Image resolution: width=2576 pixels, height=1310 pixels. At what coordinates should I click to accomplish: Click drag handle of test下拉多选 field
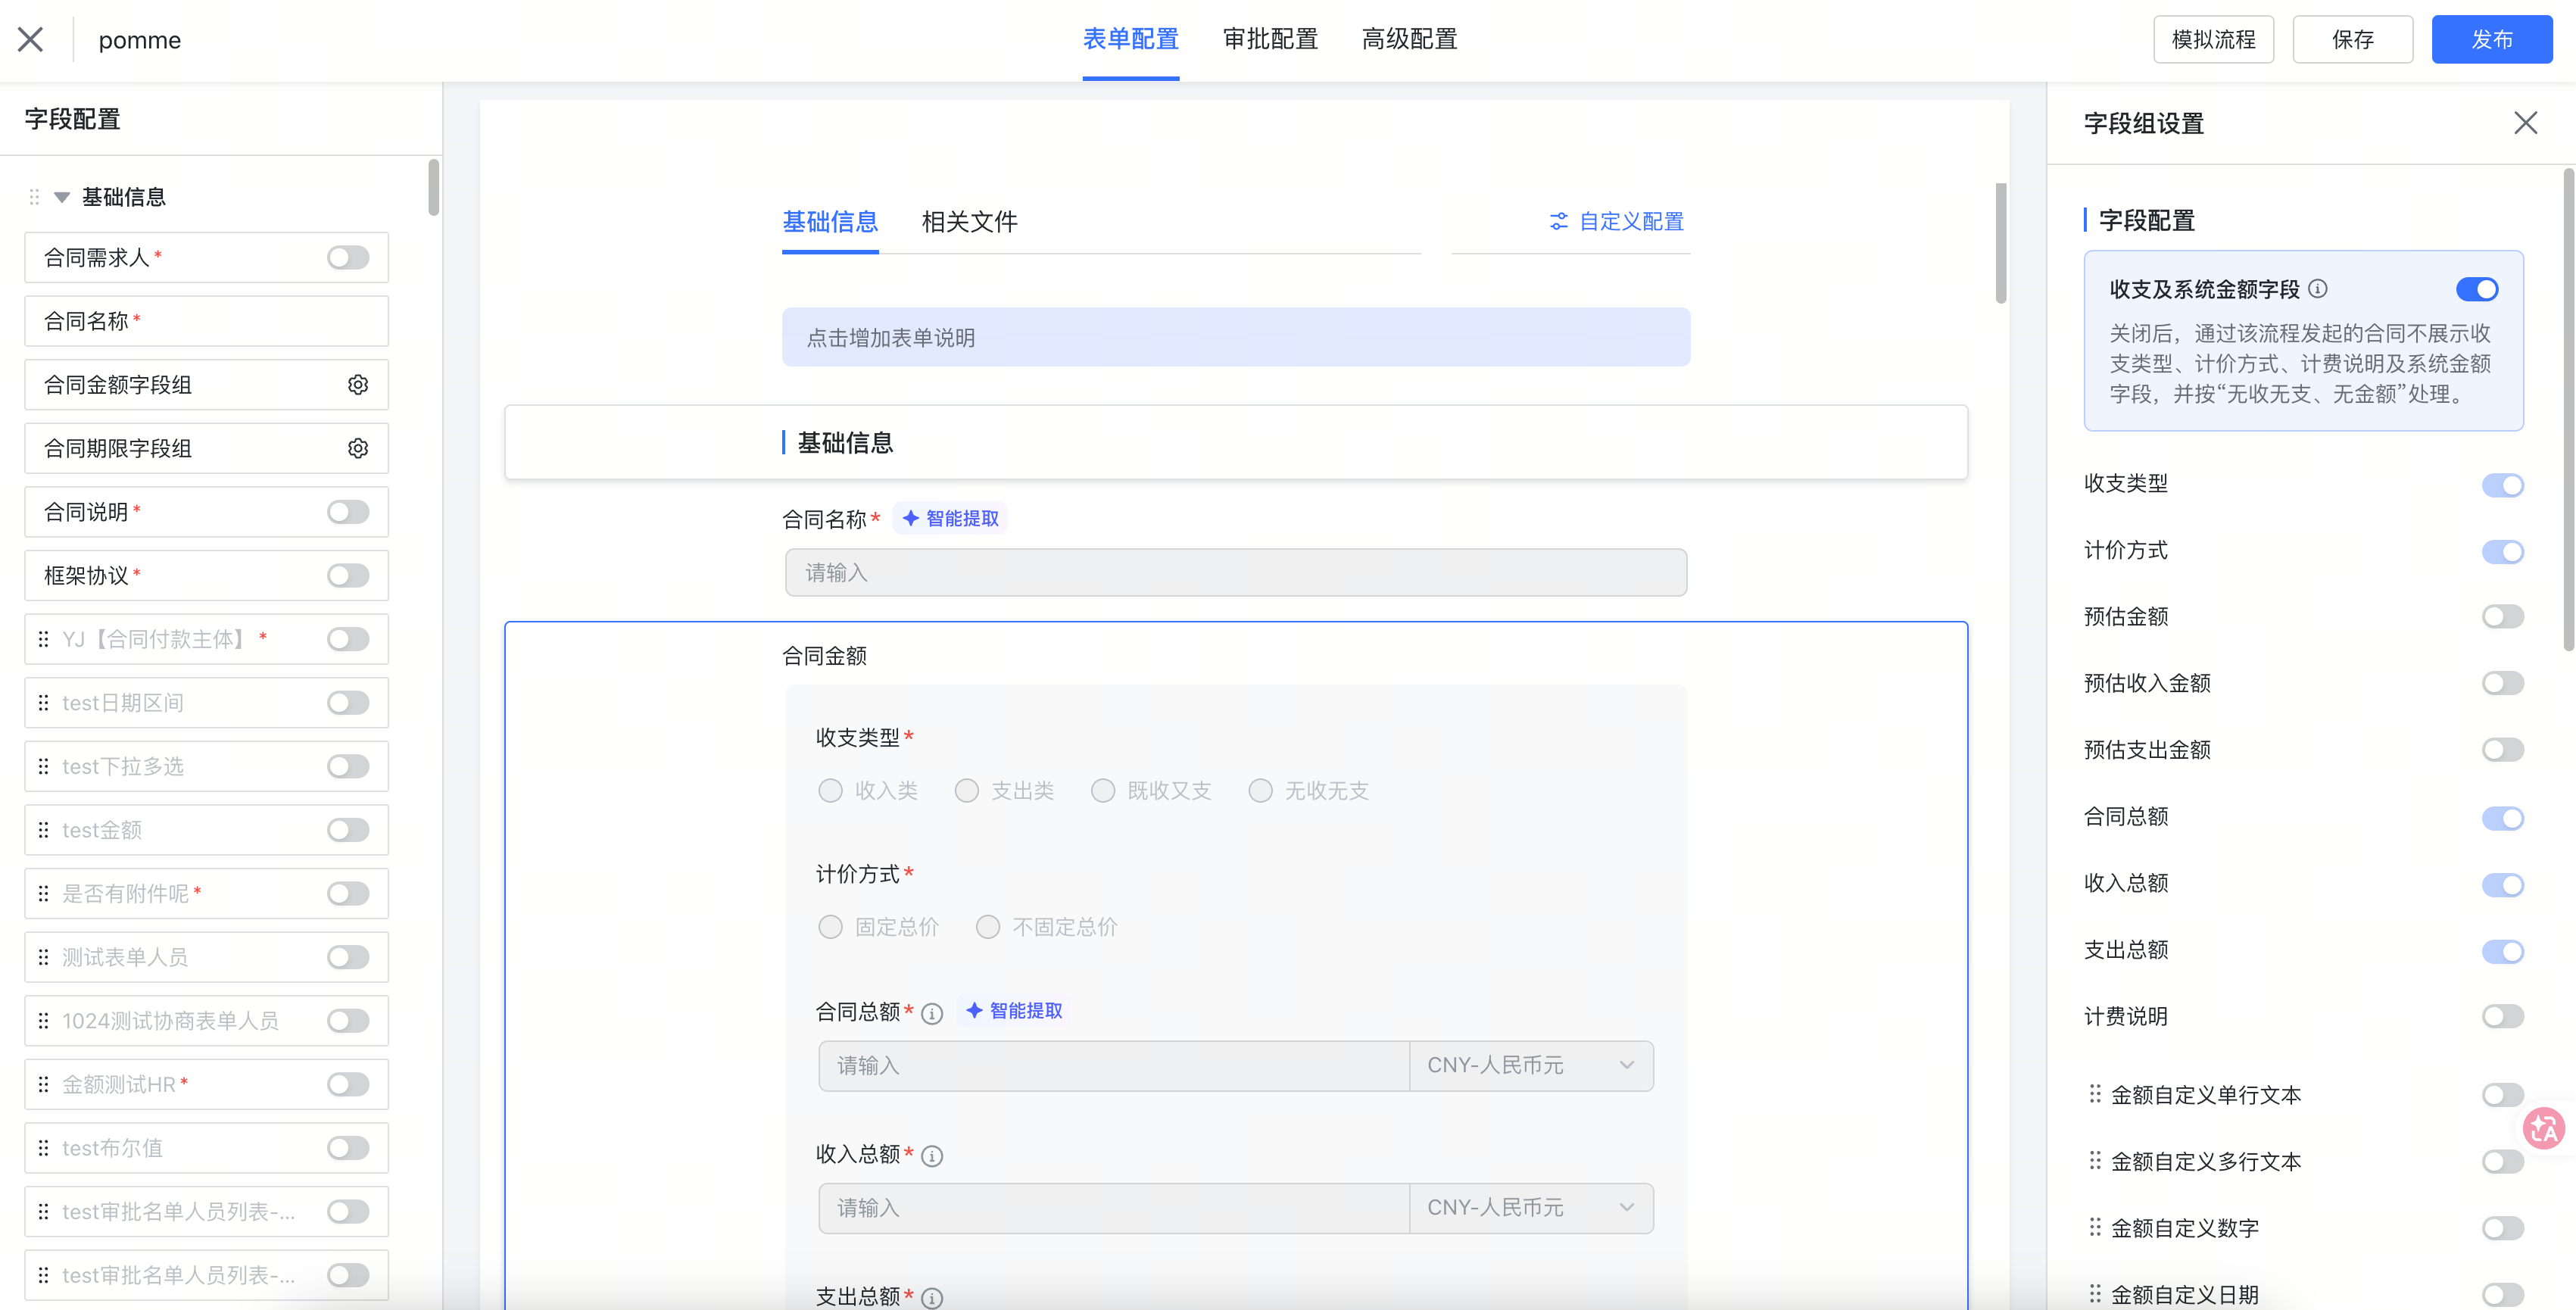[43, 766]
